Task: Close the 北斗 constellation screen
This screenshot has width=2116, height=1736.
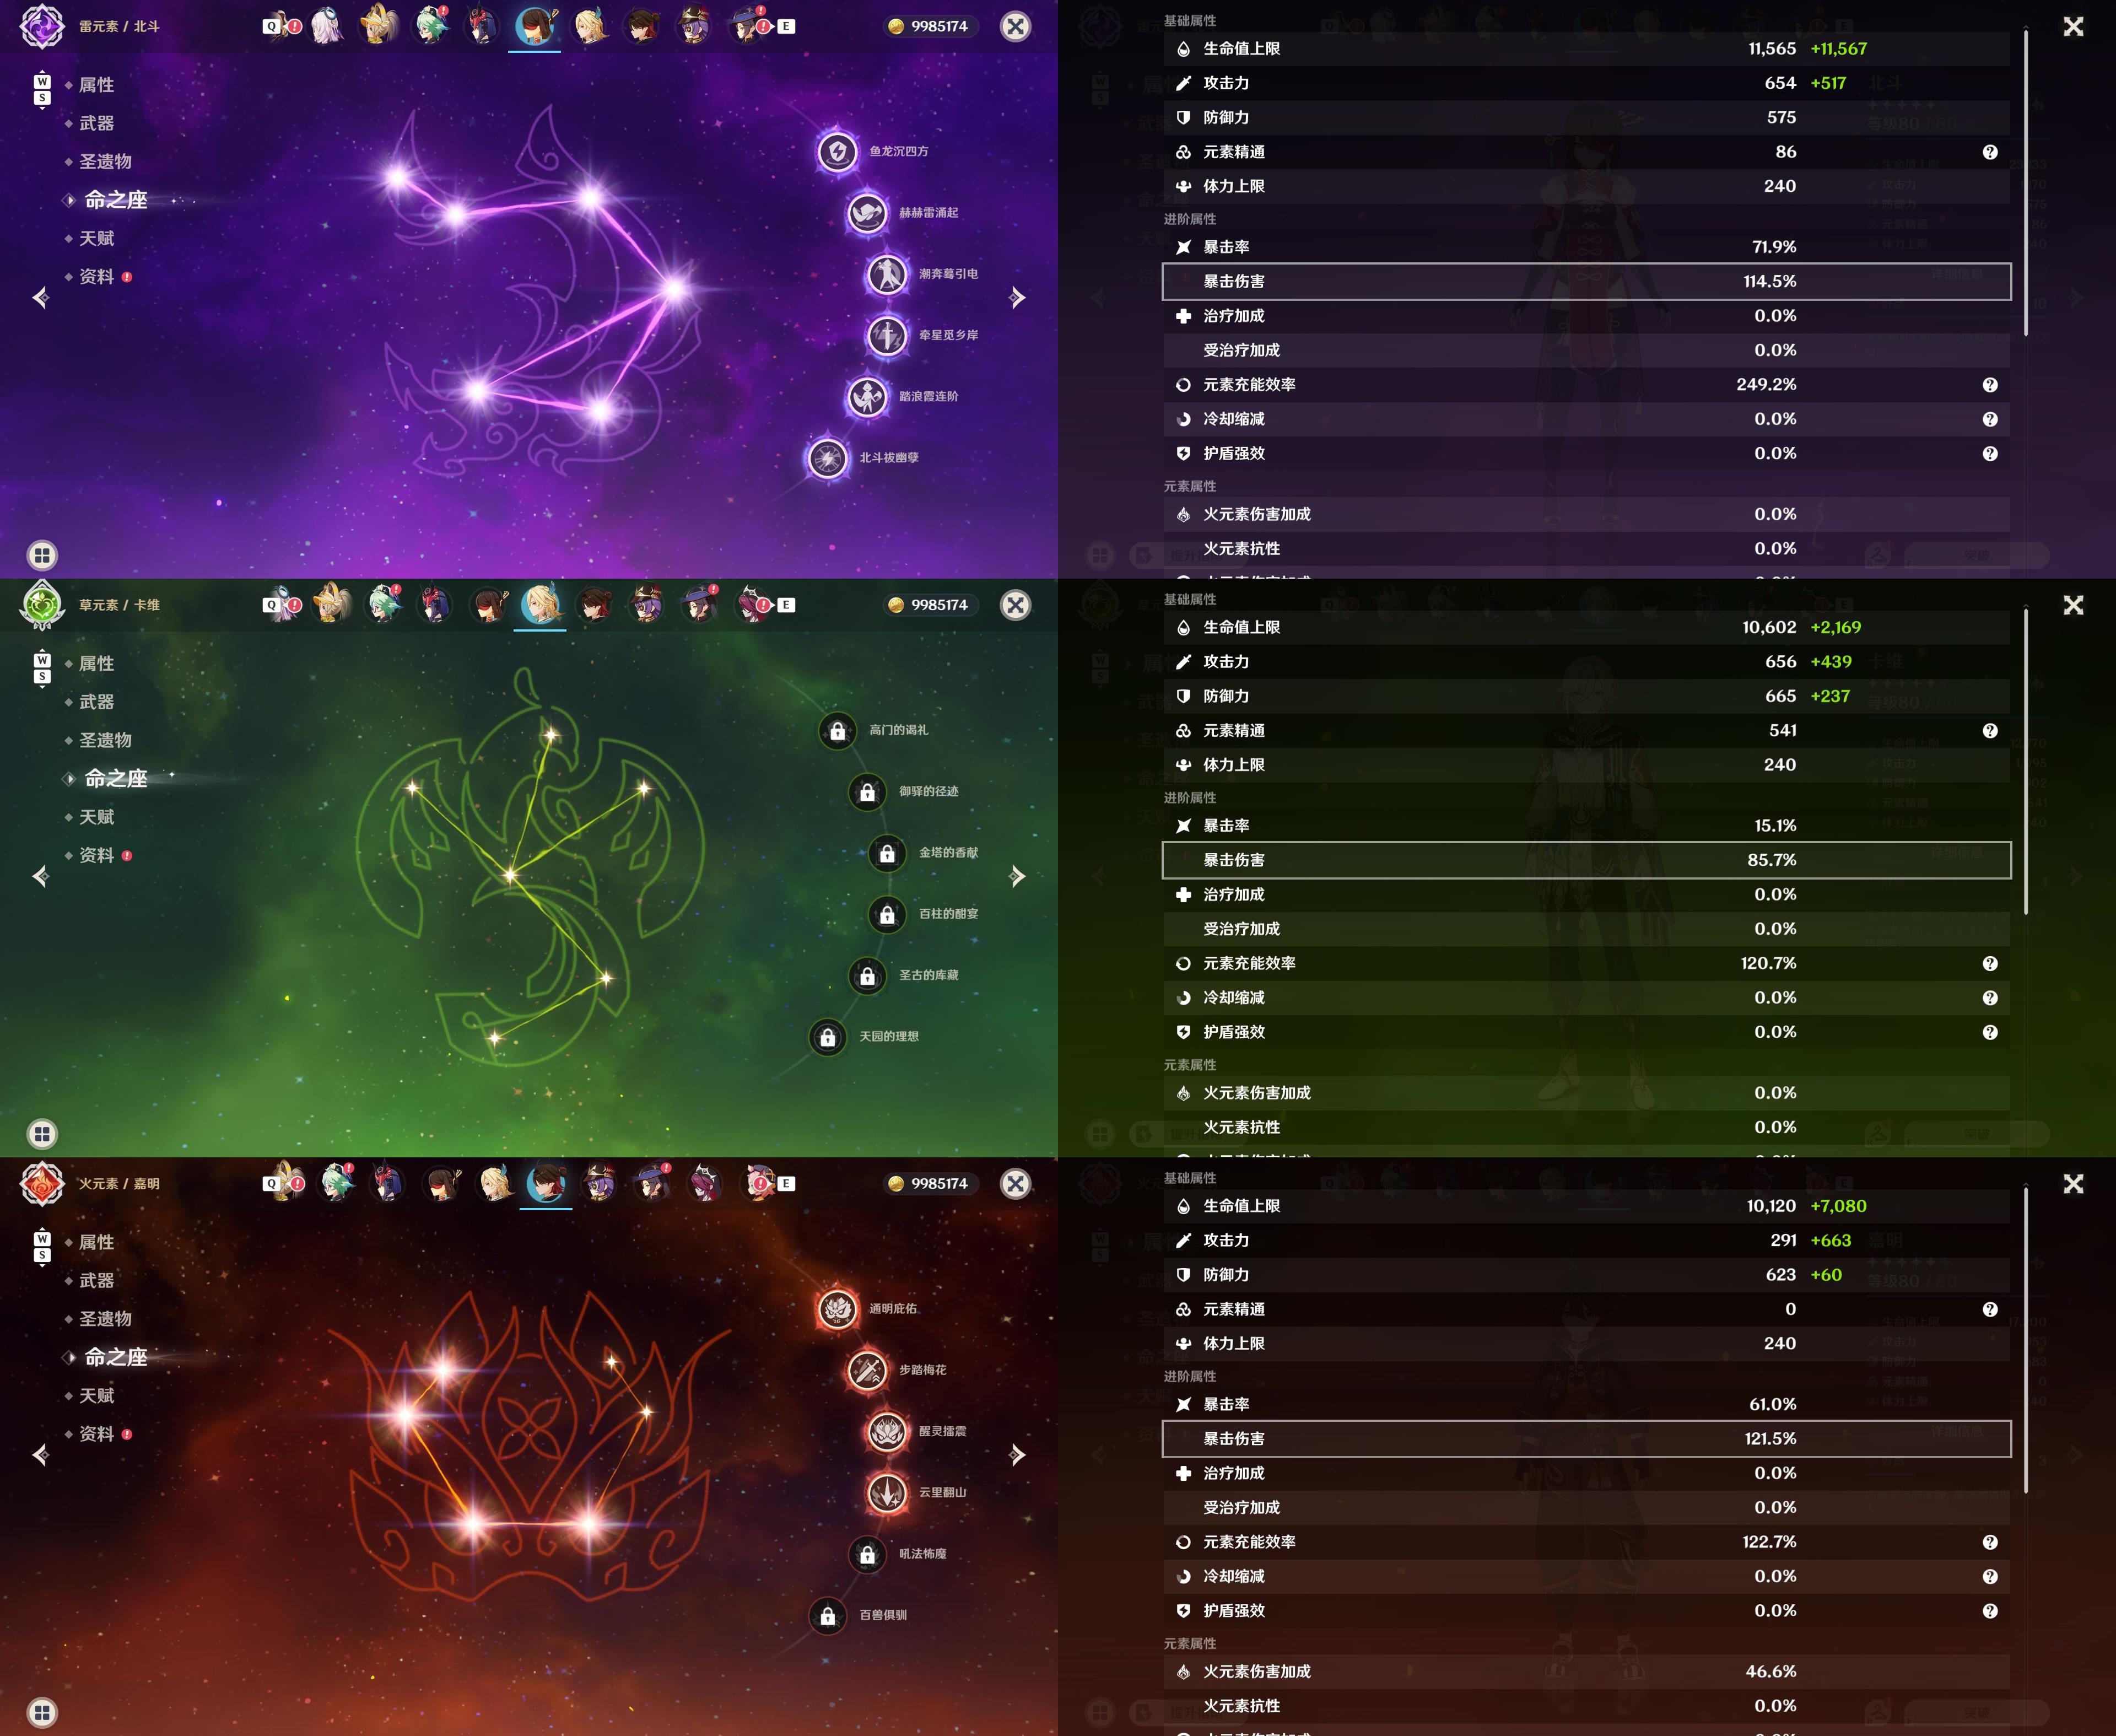Action: [x=1015, y=27]
